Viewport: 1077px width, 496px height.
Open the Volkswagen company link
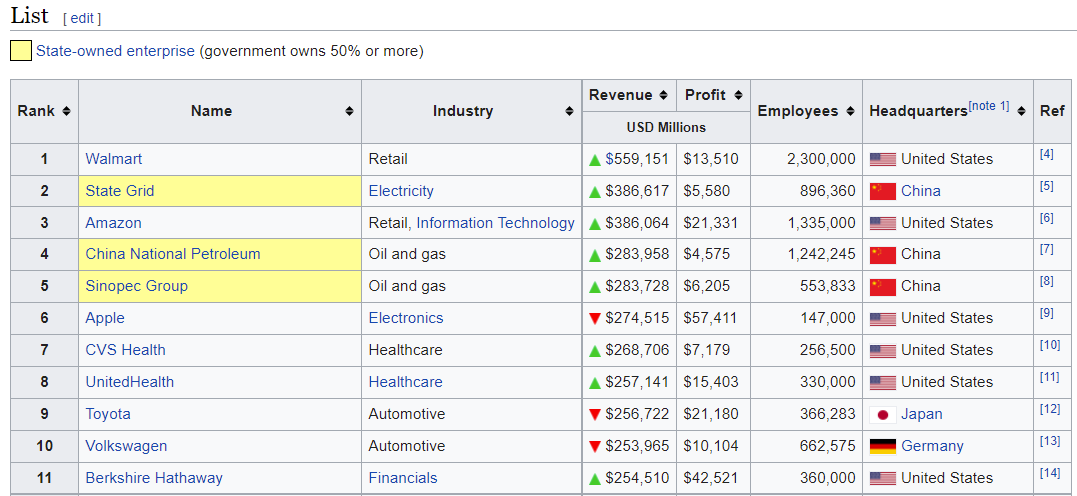click(126, 446)
